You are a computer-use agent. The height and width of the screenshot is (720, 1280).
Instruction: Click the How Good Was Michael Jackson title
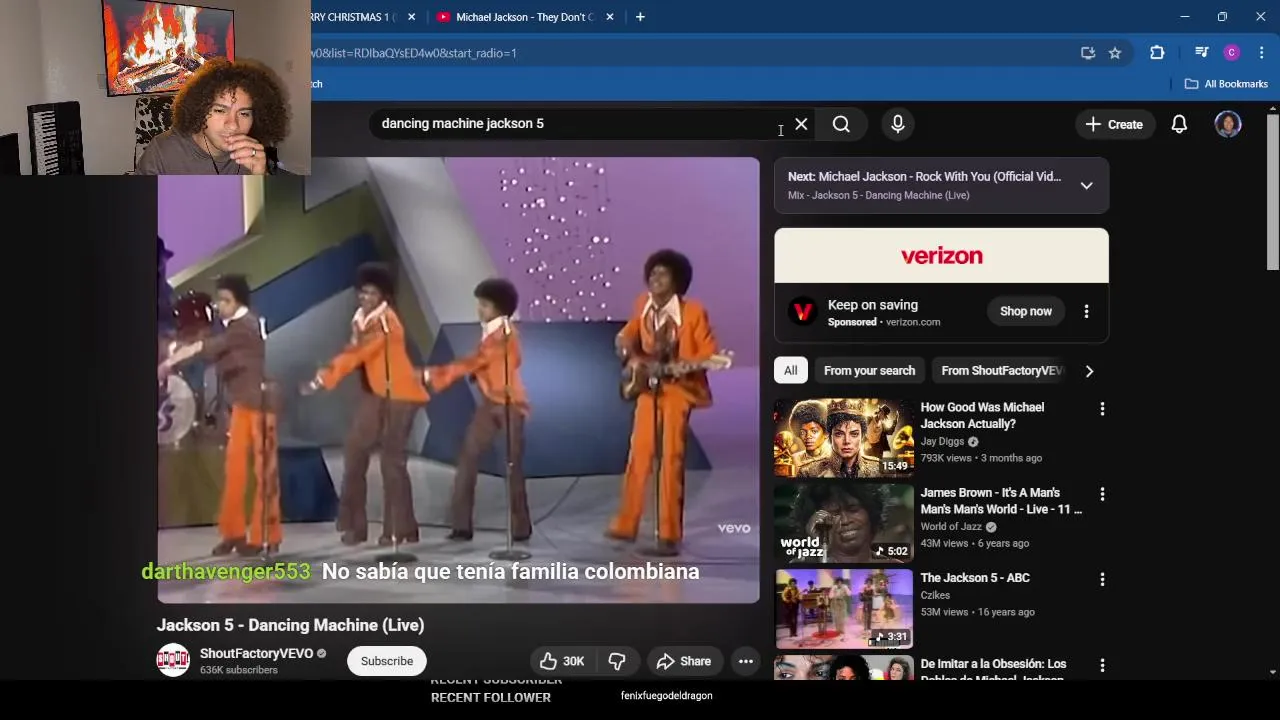tap(983, 415)
